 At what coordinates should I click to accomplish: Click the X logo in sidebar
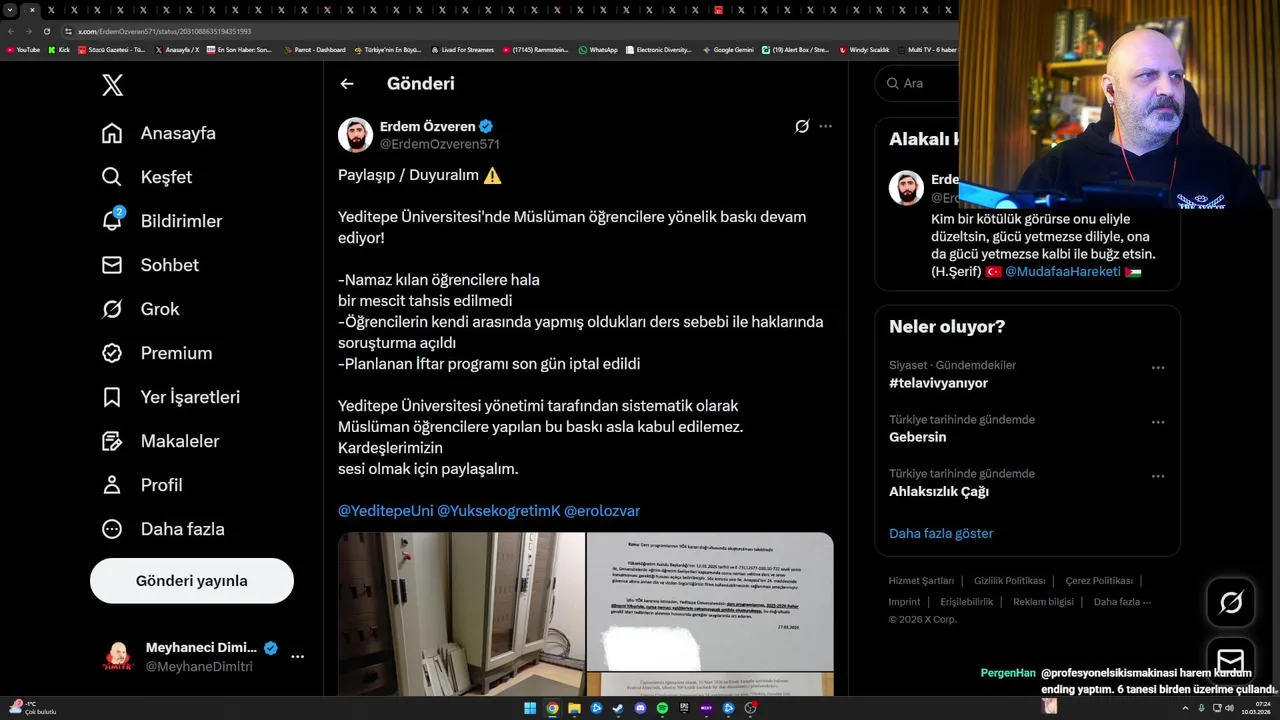pyautogui.click(x=113, y=85)
